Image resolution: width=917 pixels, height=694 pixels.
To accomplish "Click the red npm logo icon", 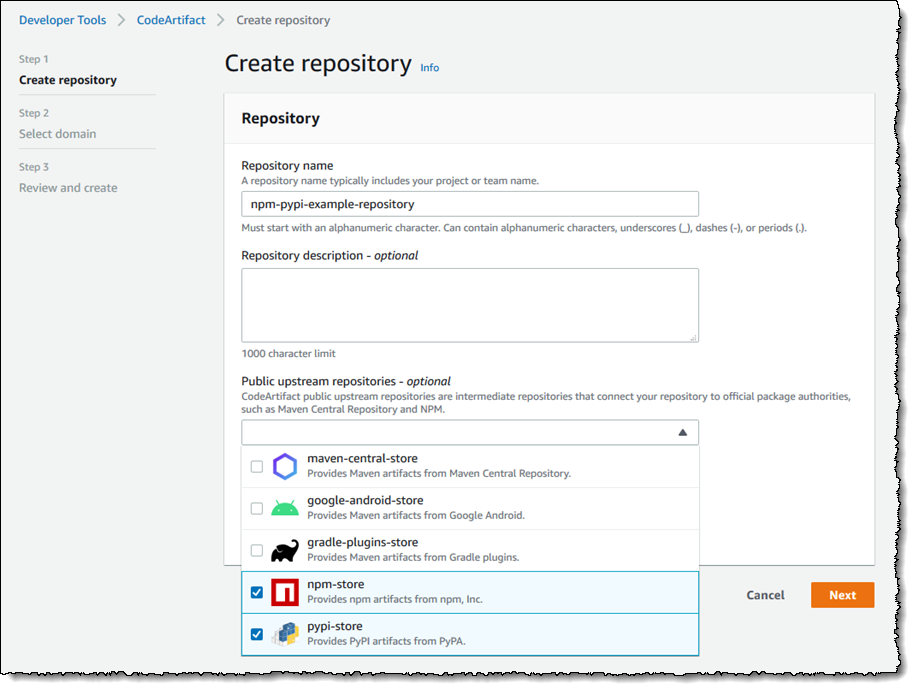I will (x=285, y=592).
